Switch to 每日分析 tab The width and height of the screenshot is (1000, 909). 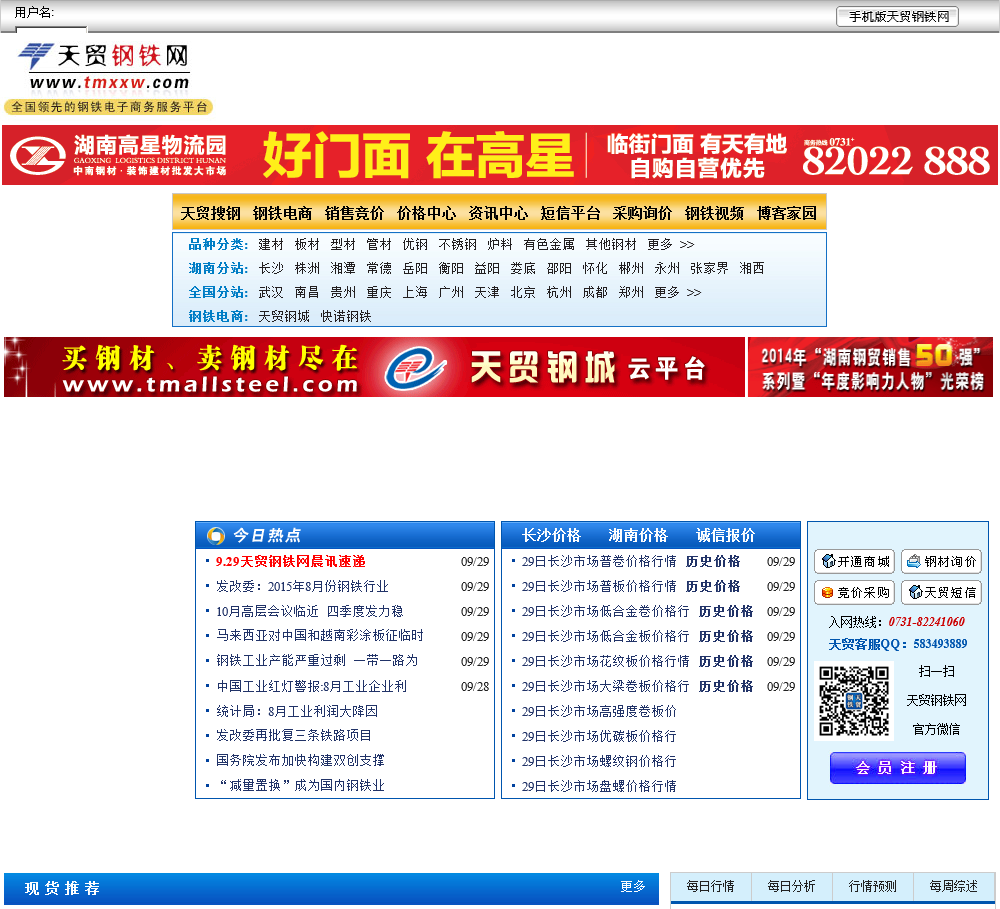[x=791, y=887]
